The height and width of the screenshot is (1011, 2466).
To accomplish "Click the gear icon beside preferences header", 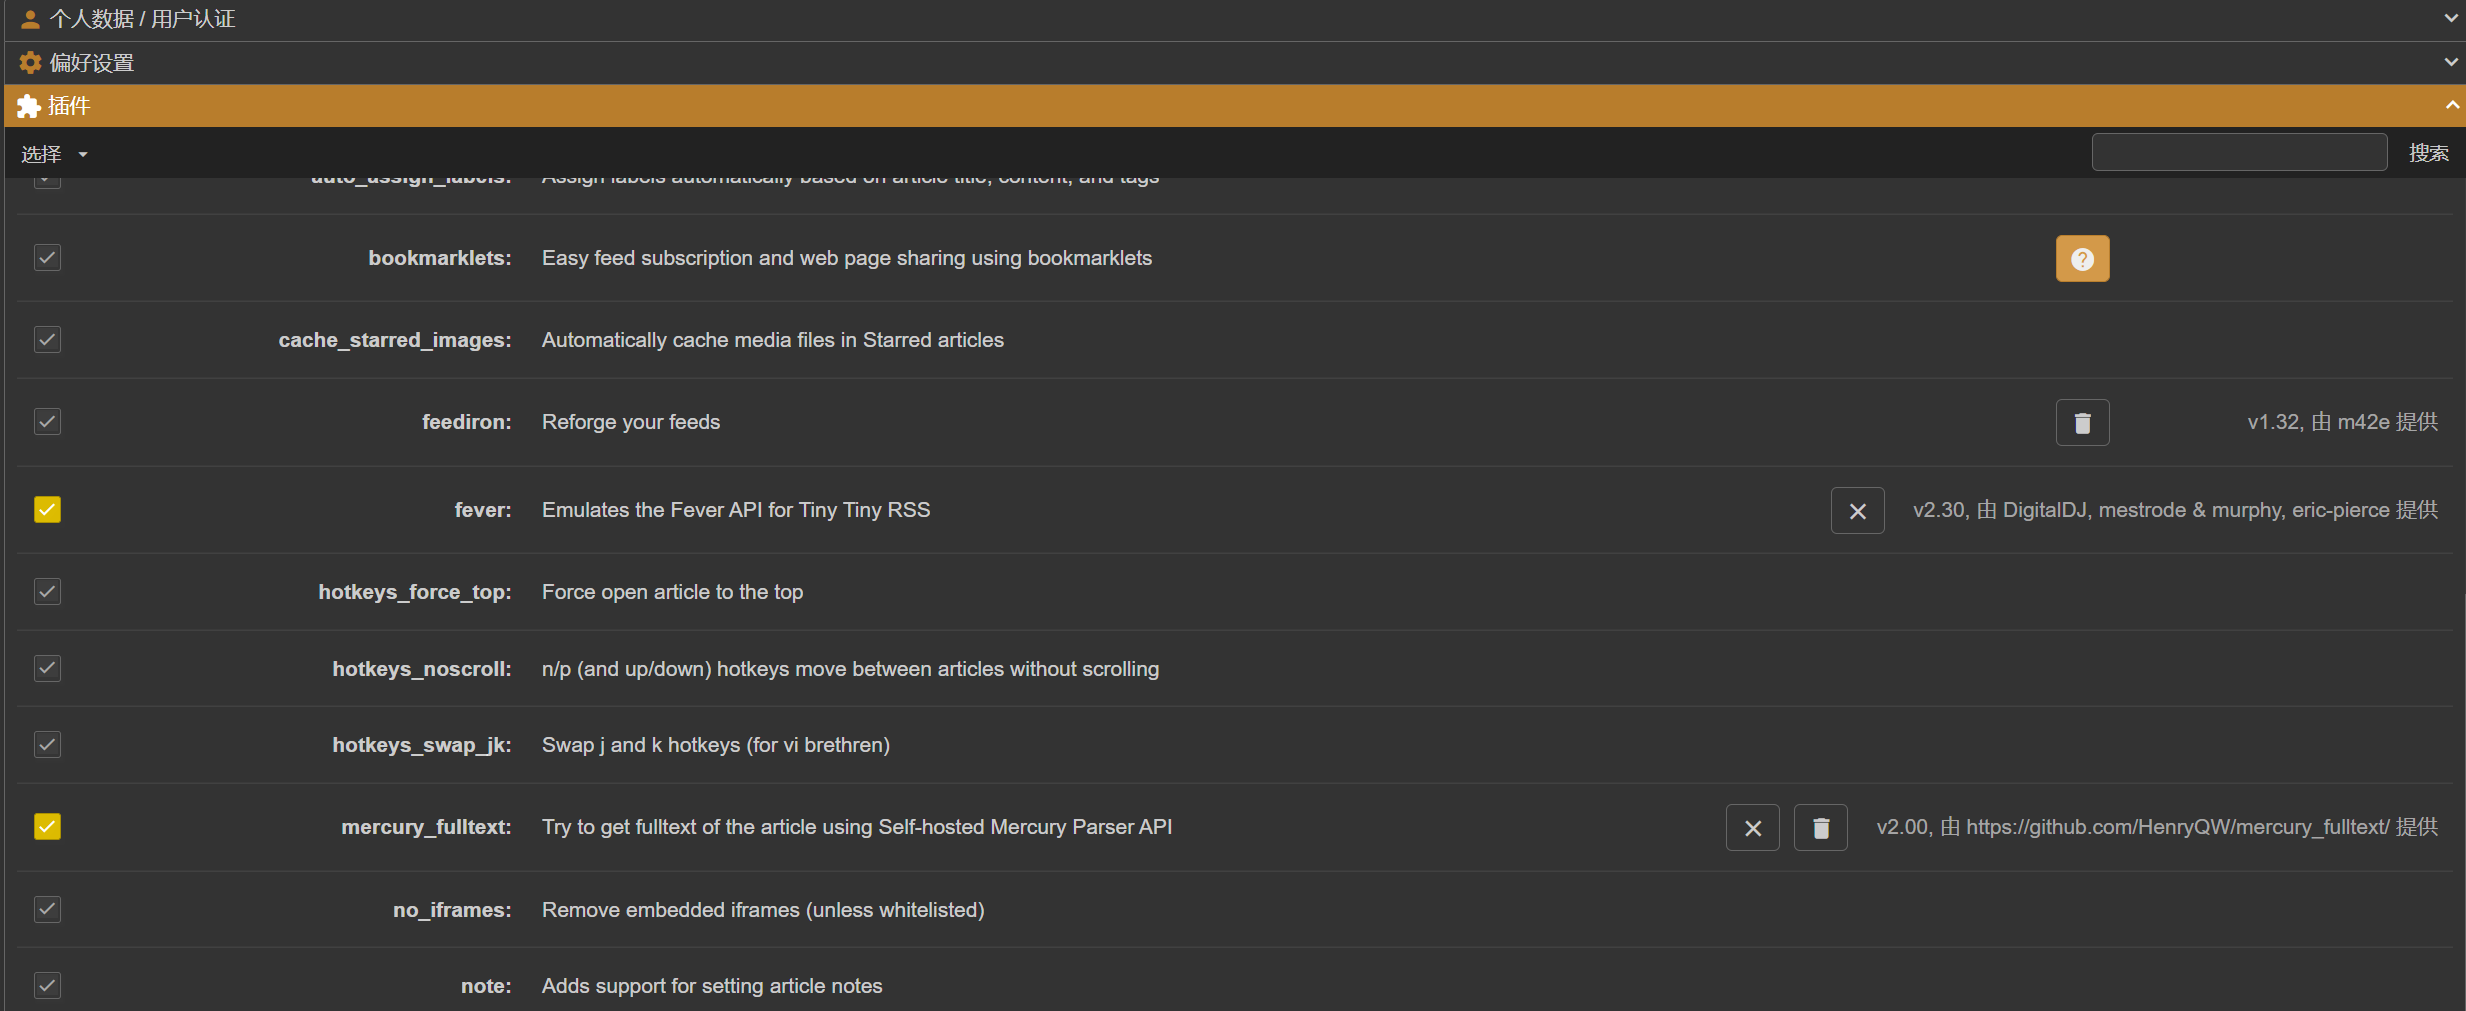I will point(31,63).
